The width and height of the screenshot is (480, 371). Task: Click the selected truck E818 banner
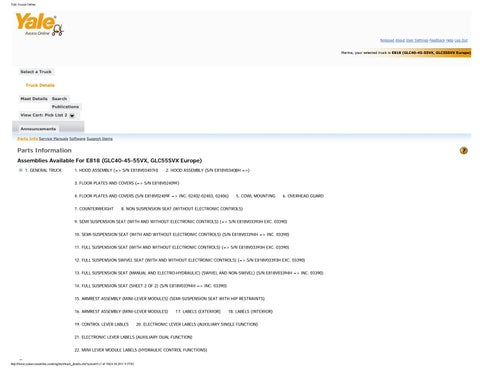[431, 53]
